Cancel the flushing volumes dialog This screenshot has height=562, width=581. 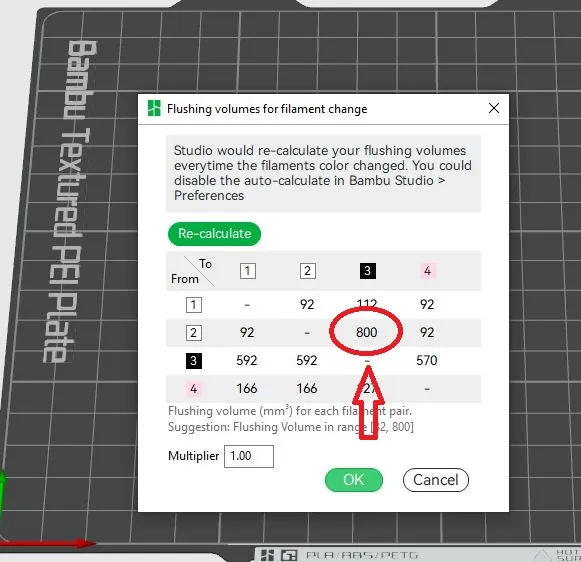pos(436,480)
